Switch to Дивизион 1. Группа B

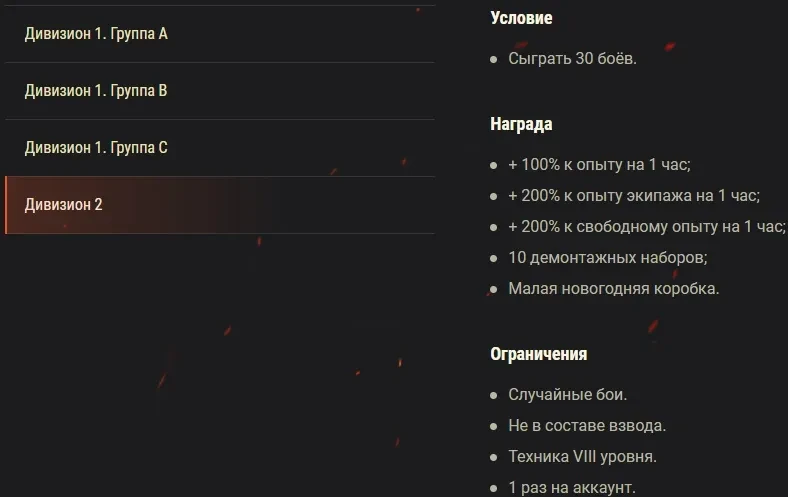coord(96,91)
